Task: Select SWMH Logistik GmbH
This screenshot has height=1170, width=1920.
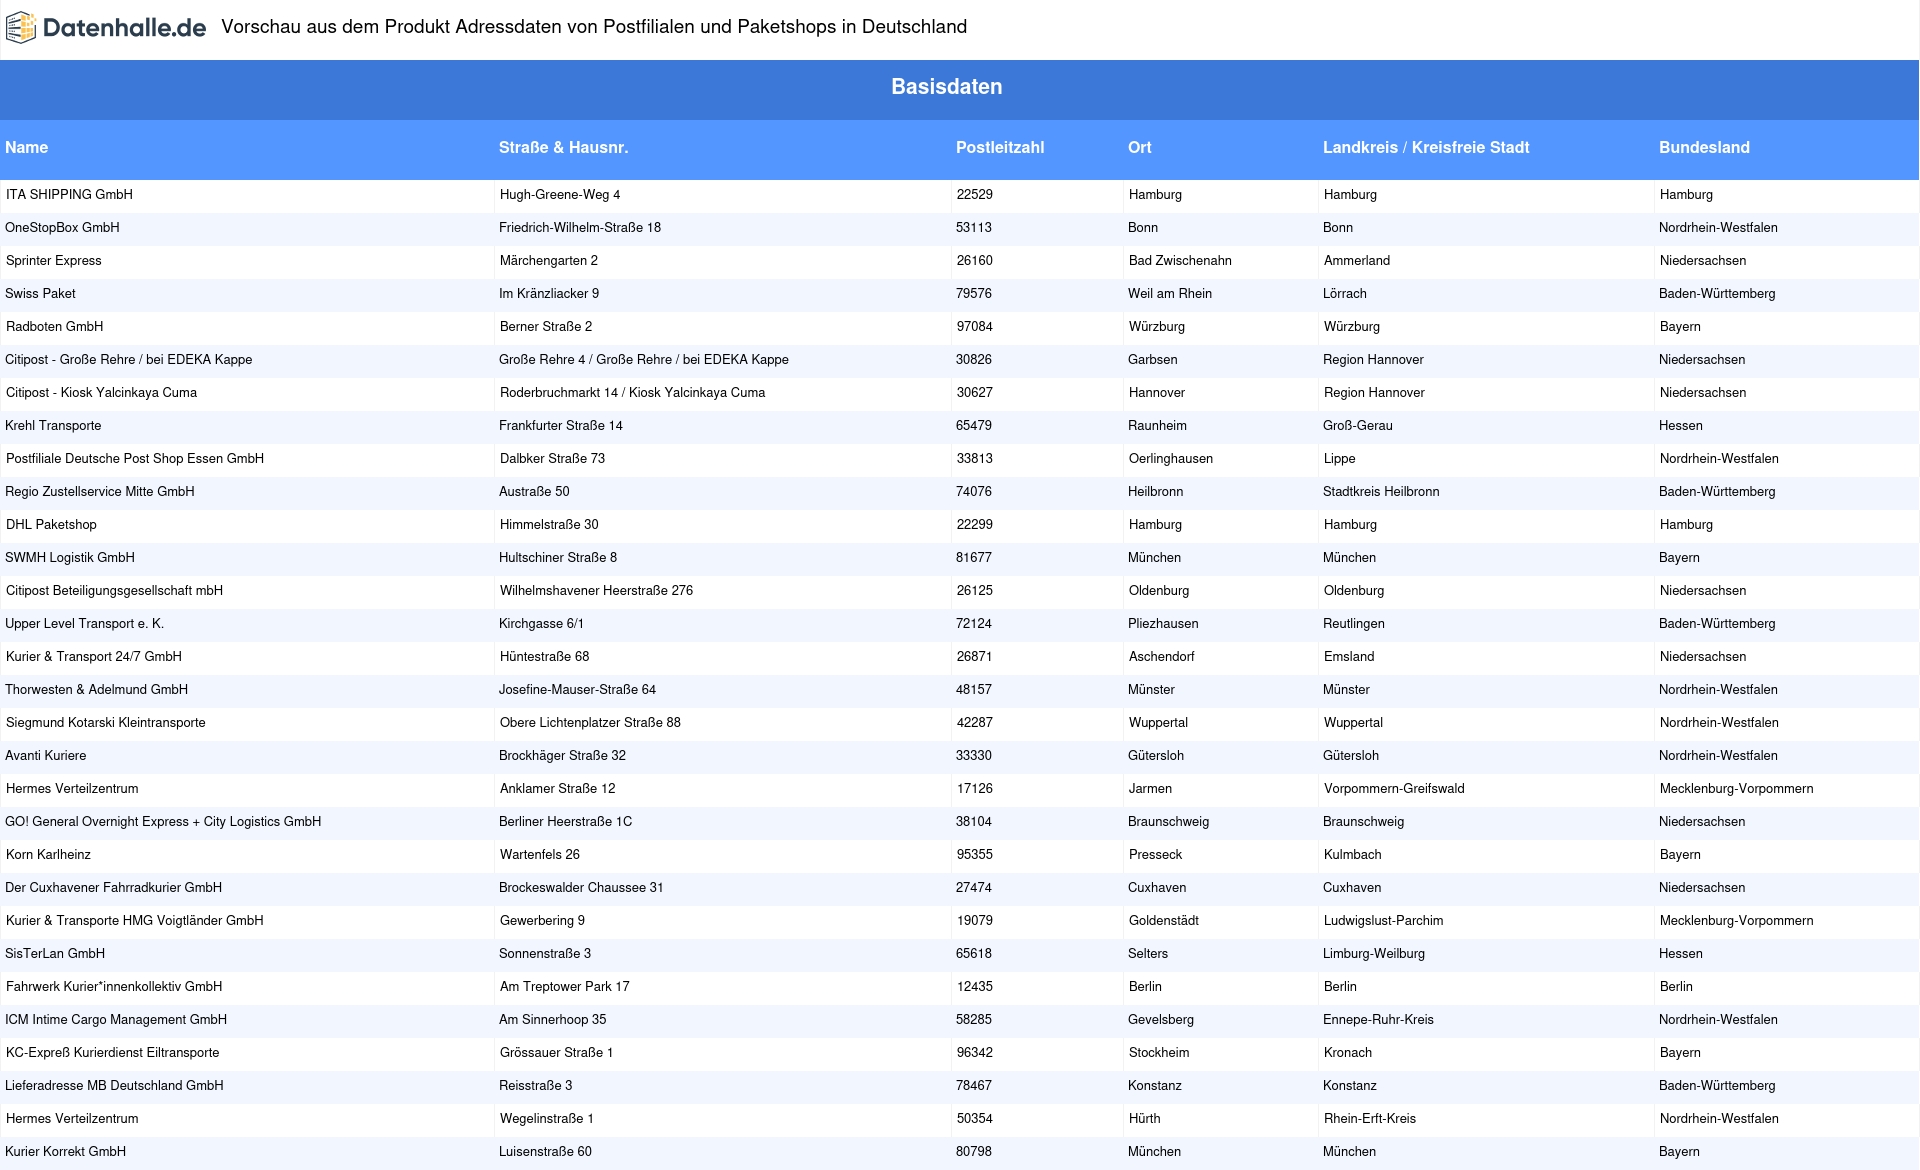Action: pyautogui.click(x=69, y=557)
